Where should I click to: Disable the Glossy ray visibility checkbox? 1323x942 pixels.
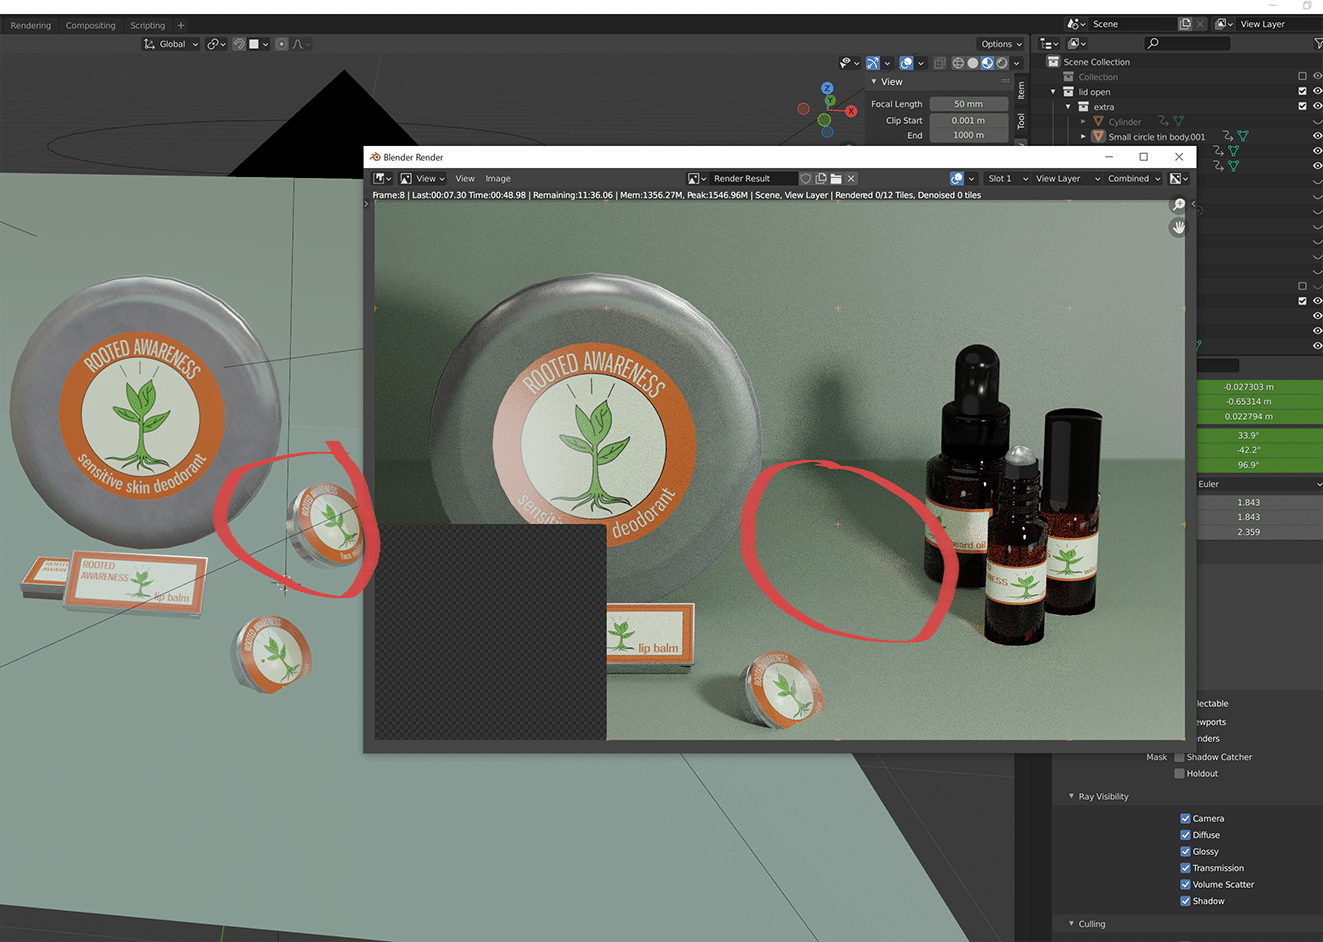pyautogui.click(x=1185, y=851)
